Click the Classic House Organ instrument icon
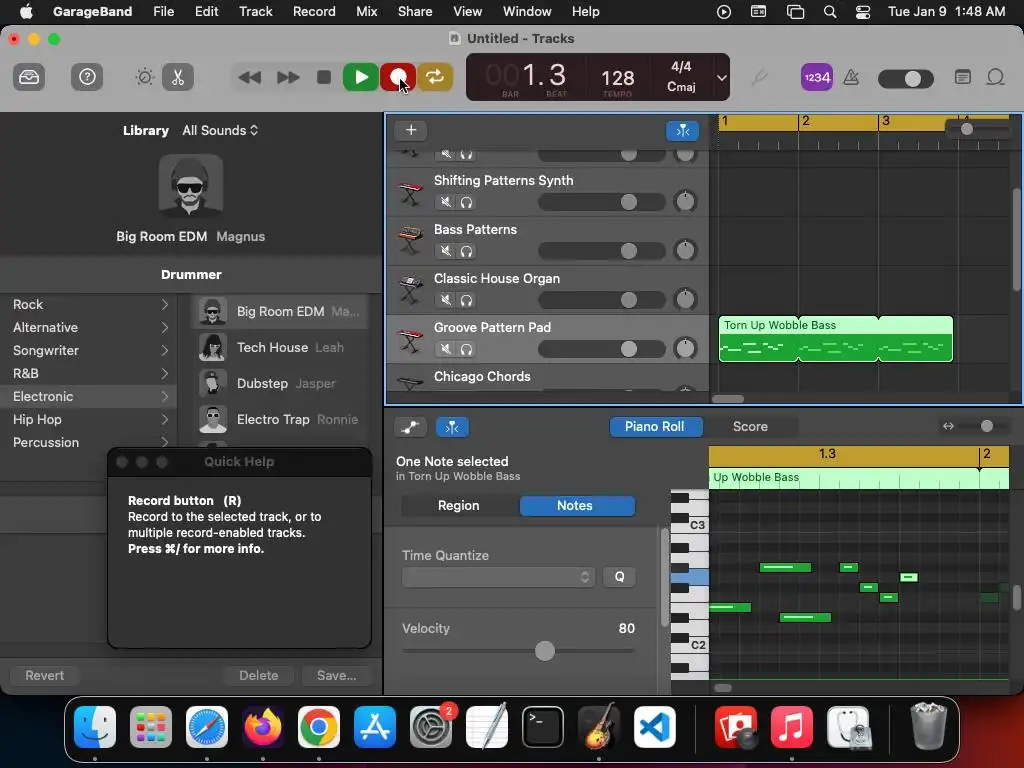This screenshot has height=768, width=1024. 410,289
